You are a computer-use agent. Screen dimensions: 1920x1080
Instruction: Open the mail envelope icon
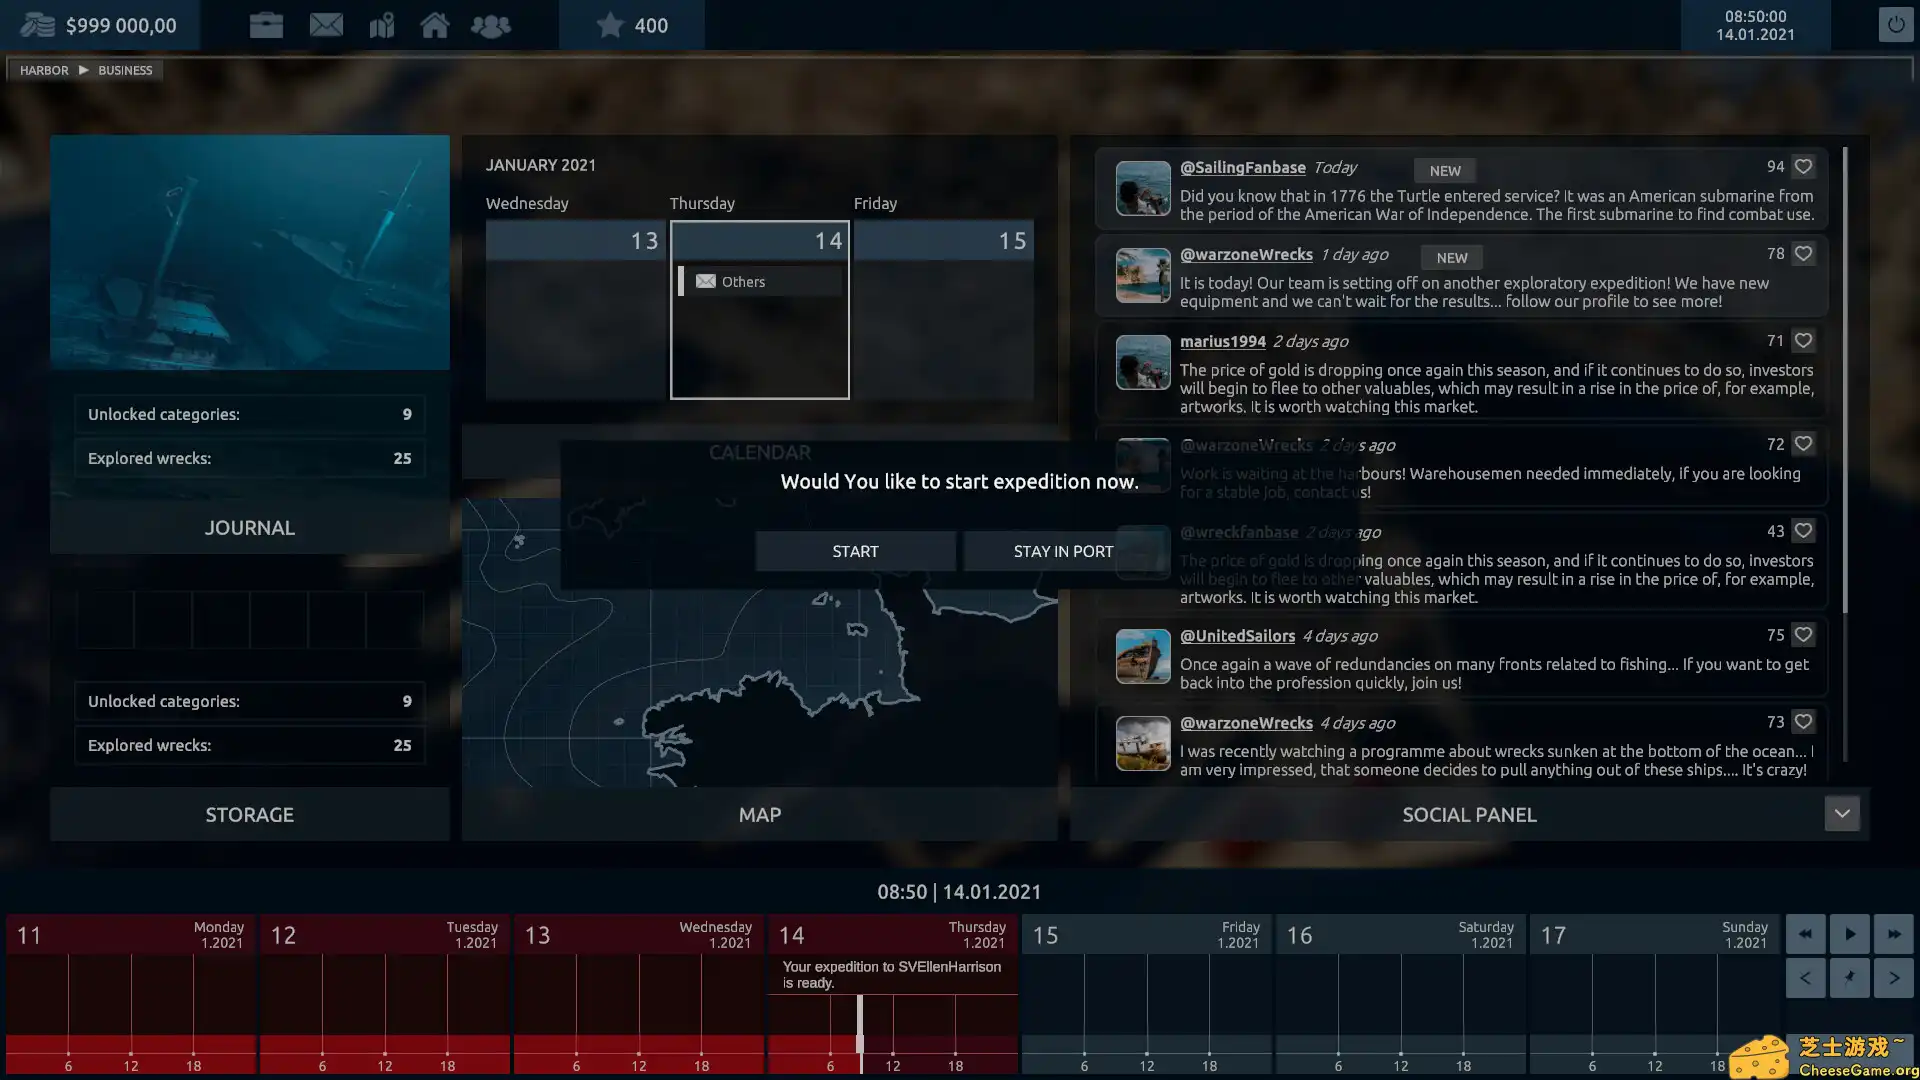[326, 25]
